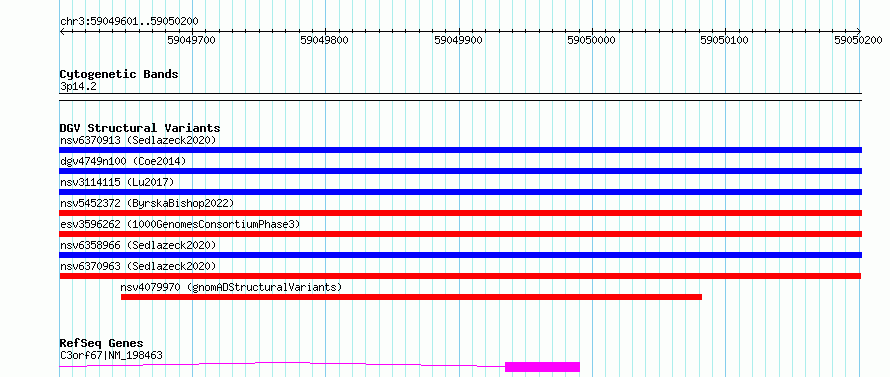Screen dimensions: 890x377
Task: Click the nsv6370963 (Sedlazeck2020) red bar
Action: coord(460,276)
